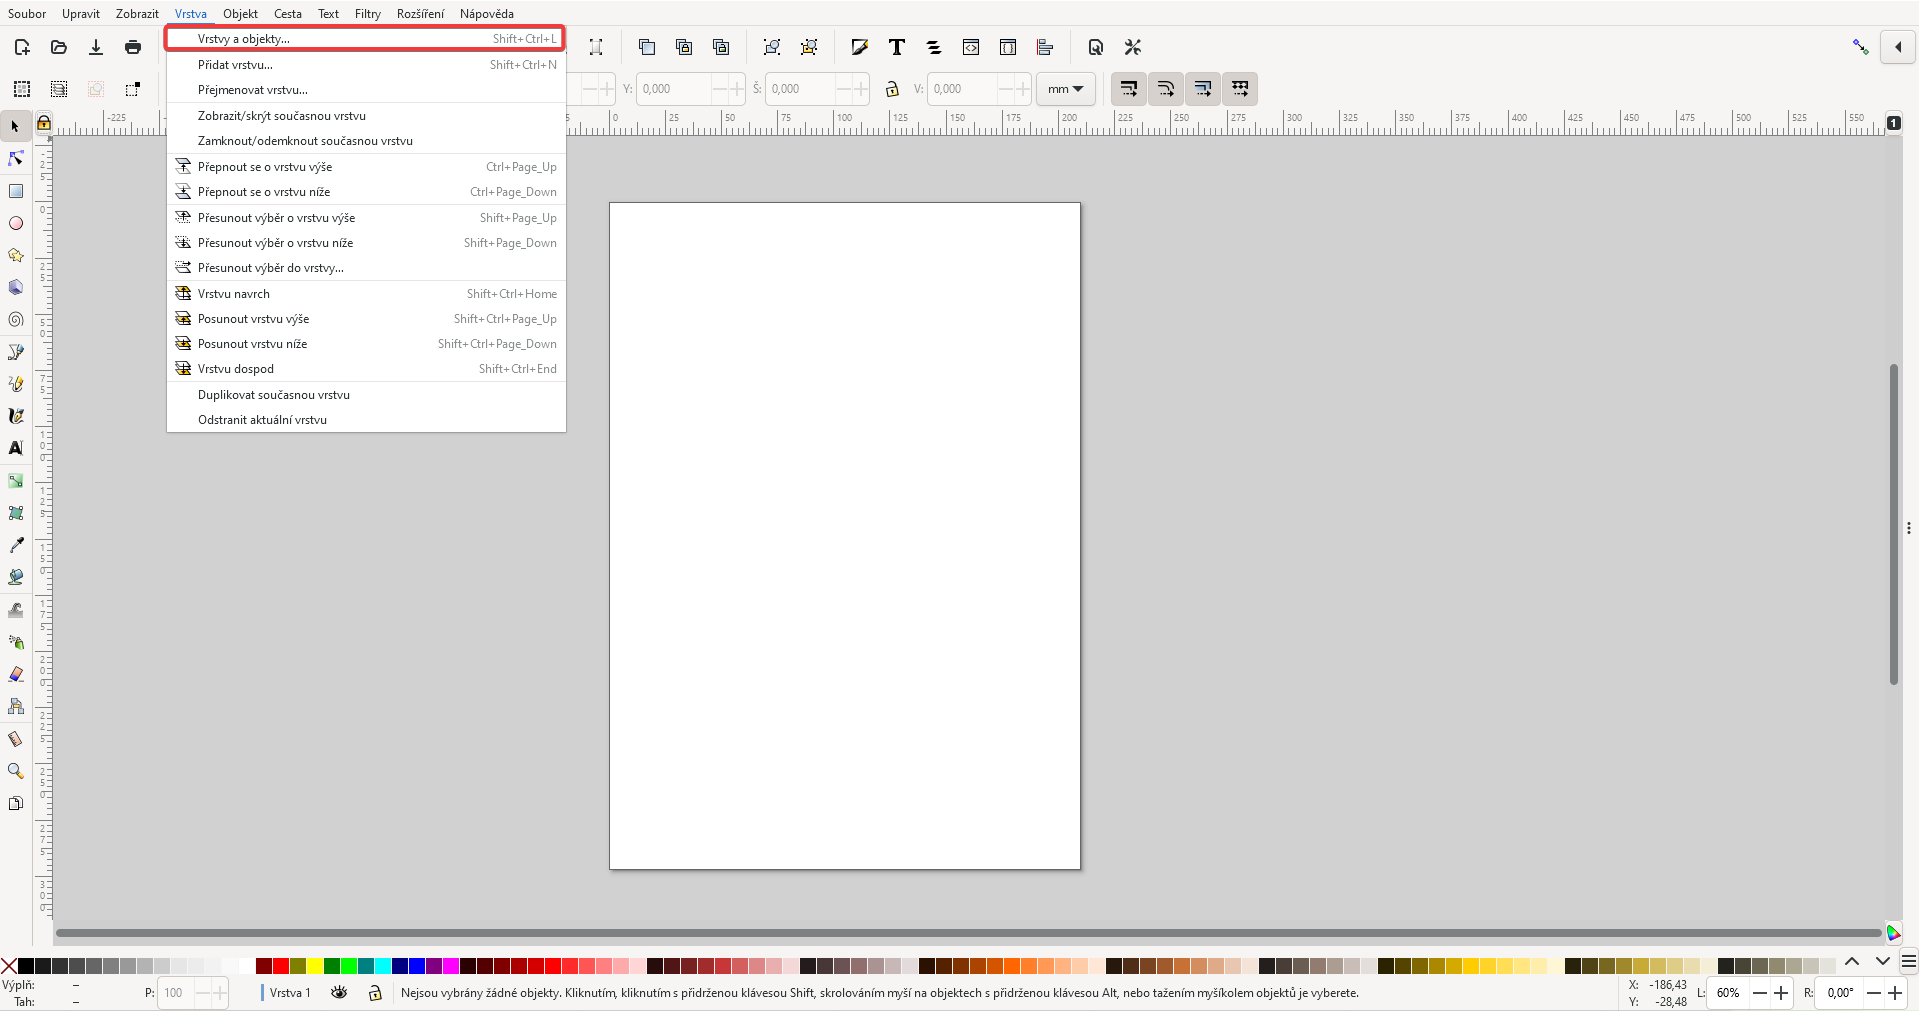
Task: Open the Filtry menu
Action: tap(367, 13)
